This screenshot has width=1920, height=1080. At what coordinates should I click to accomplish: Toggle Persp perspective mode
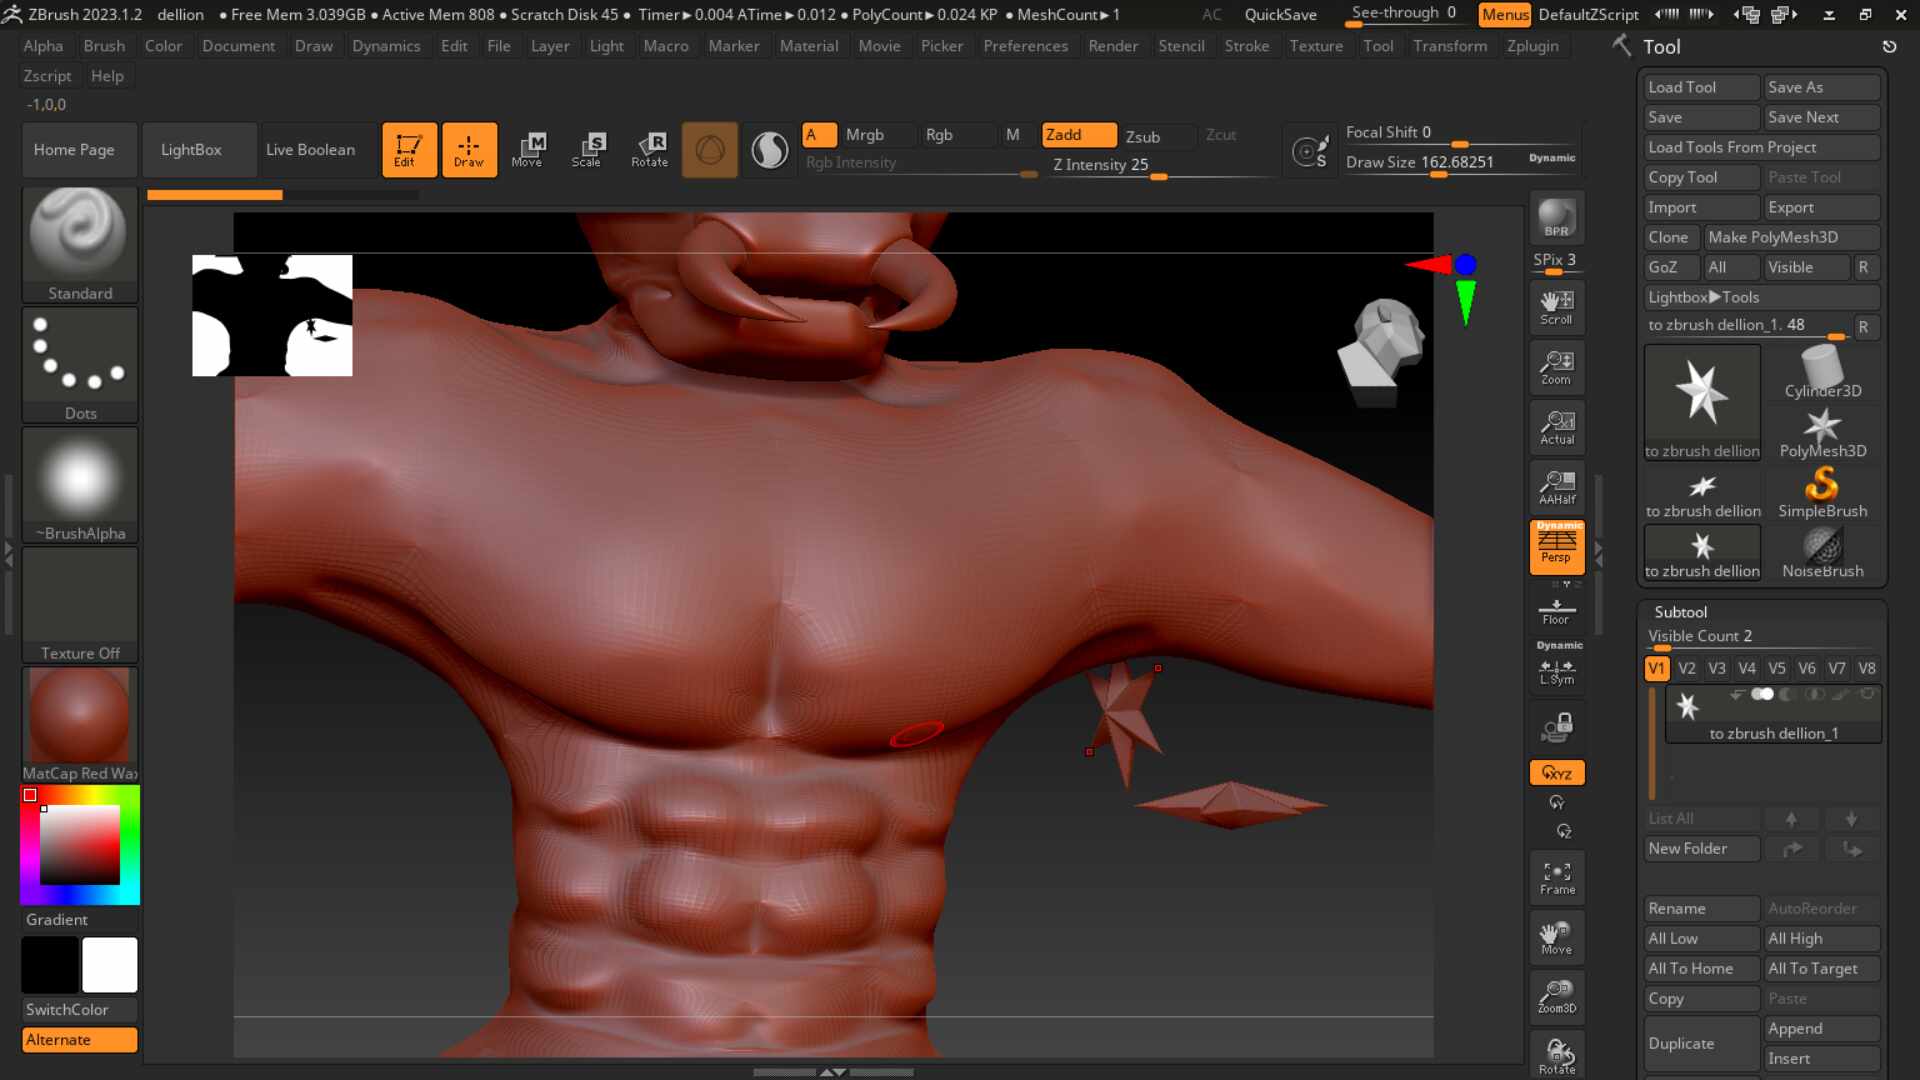[x=1556, y=547]
